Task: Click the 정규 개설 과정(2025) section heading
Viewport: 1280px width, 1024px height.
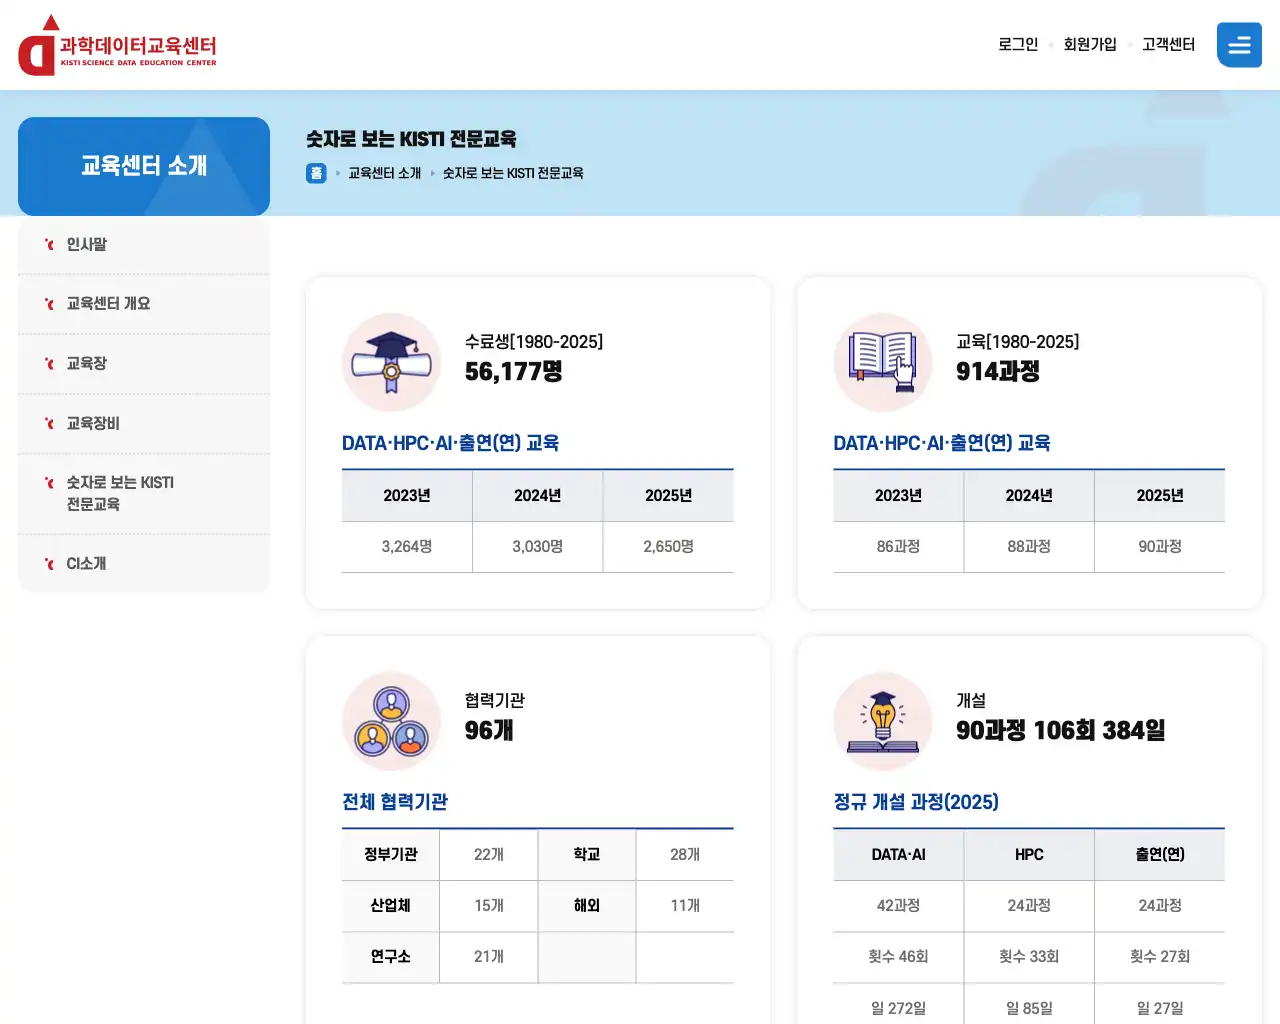Action: click(916, 802)
